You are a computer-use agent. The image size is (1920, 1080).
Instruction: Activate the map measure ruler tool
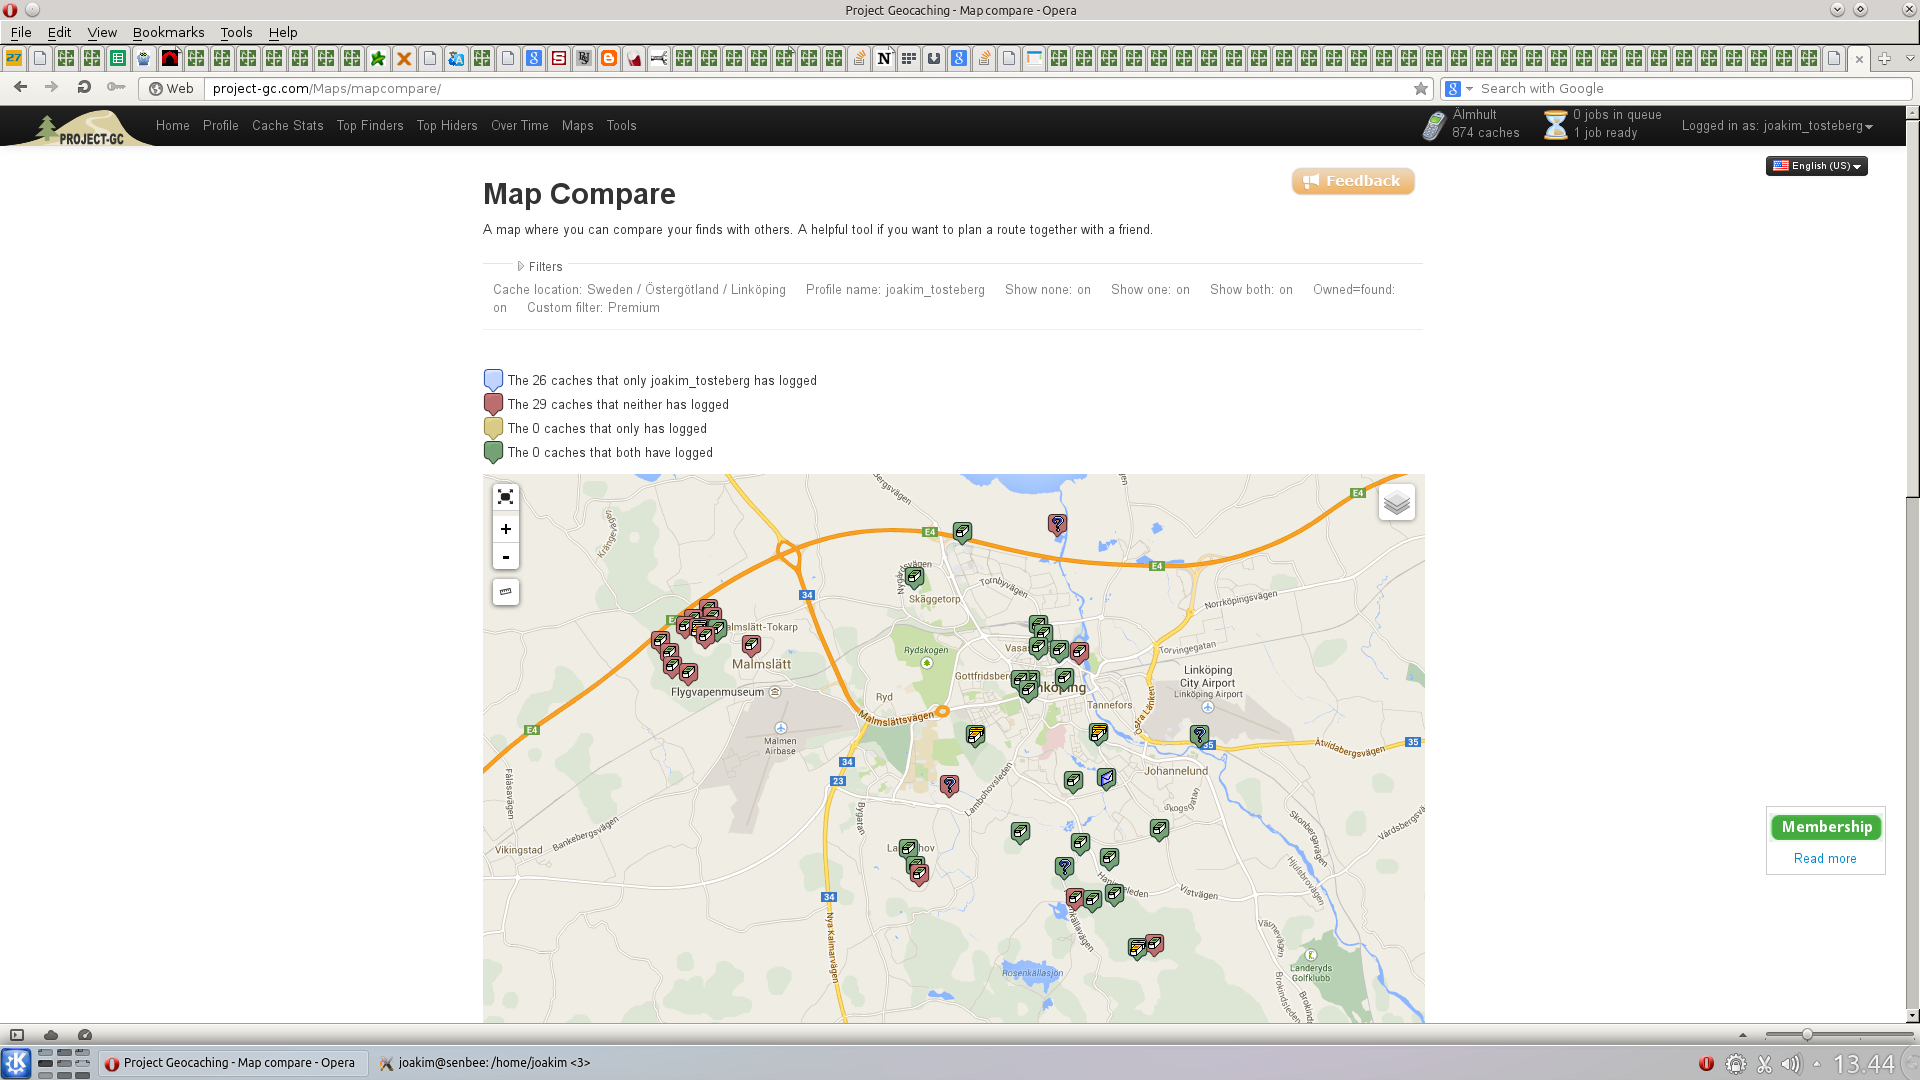coord(506,592)
